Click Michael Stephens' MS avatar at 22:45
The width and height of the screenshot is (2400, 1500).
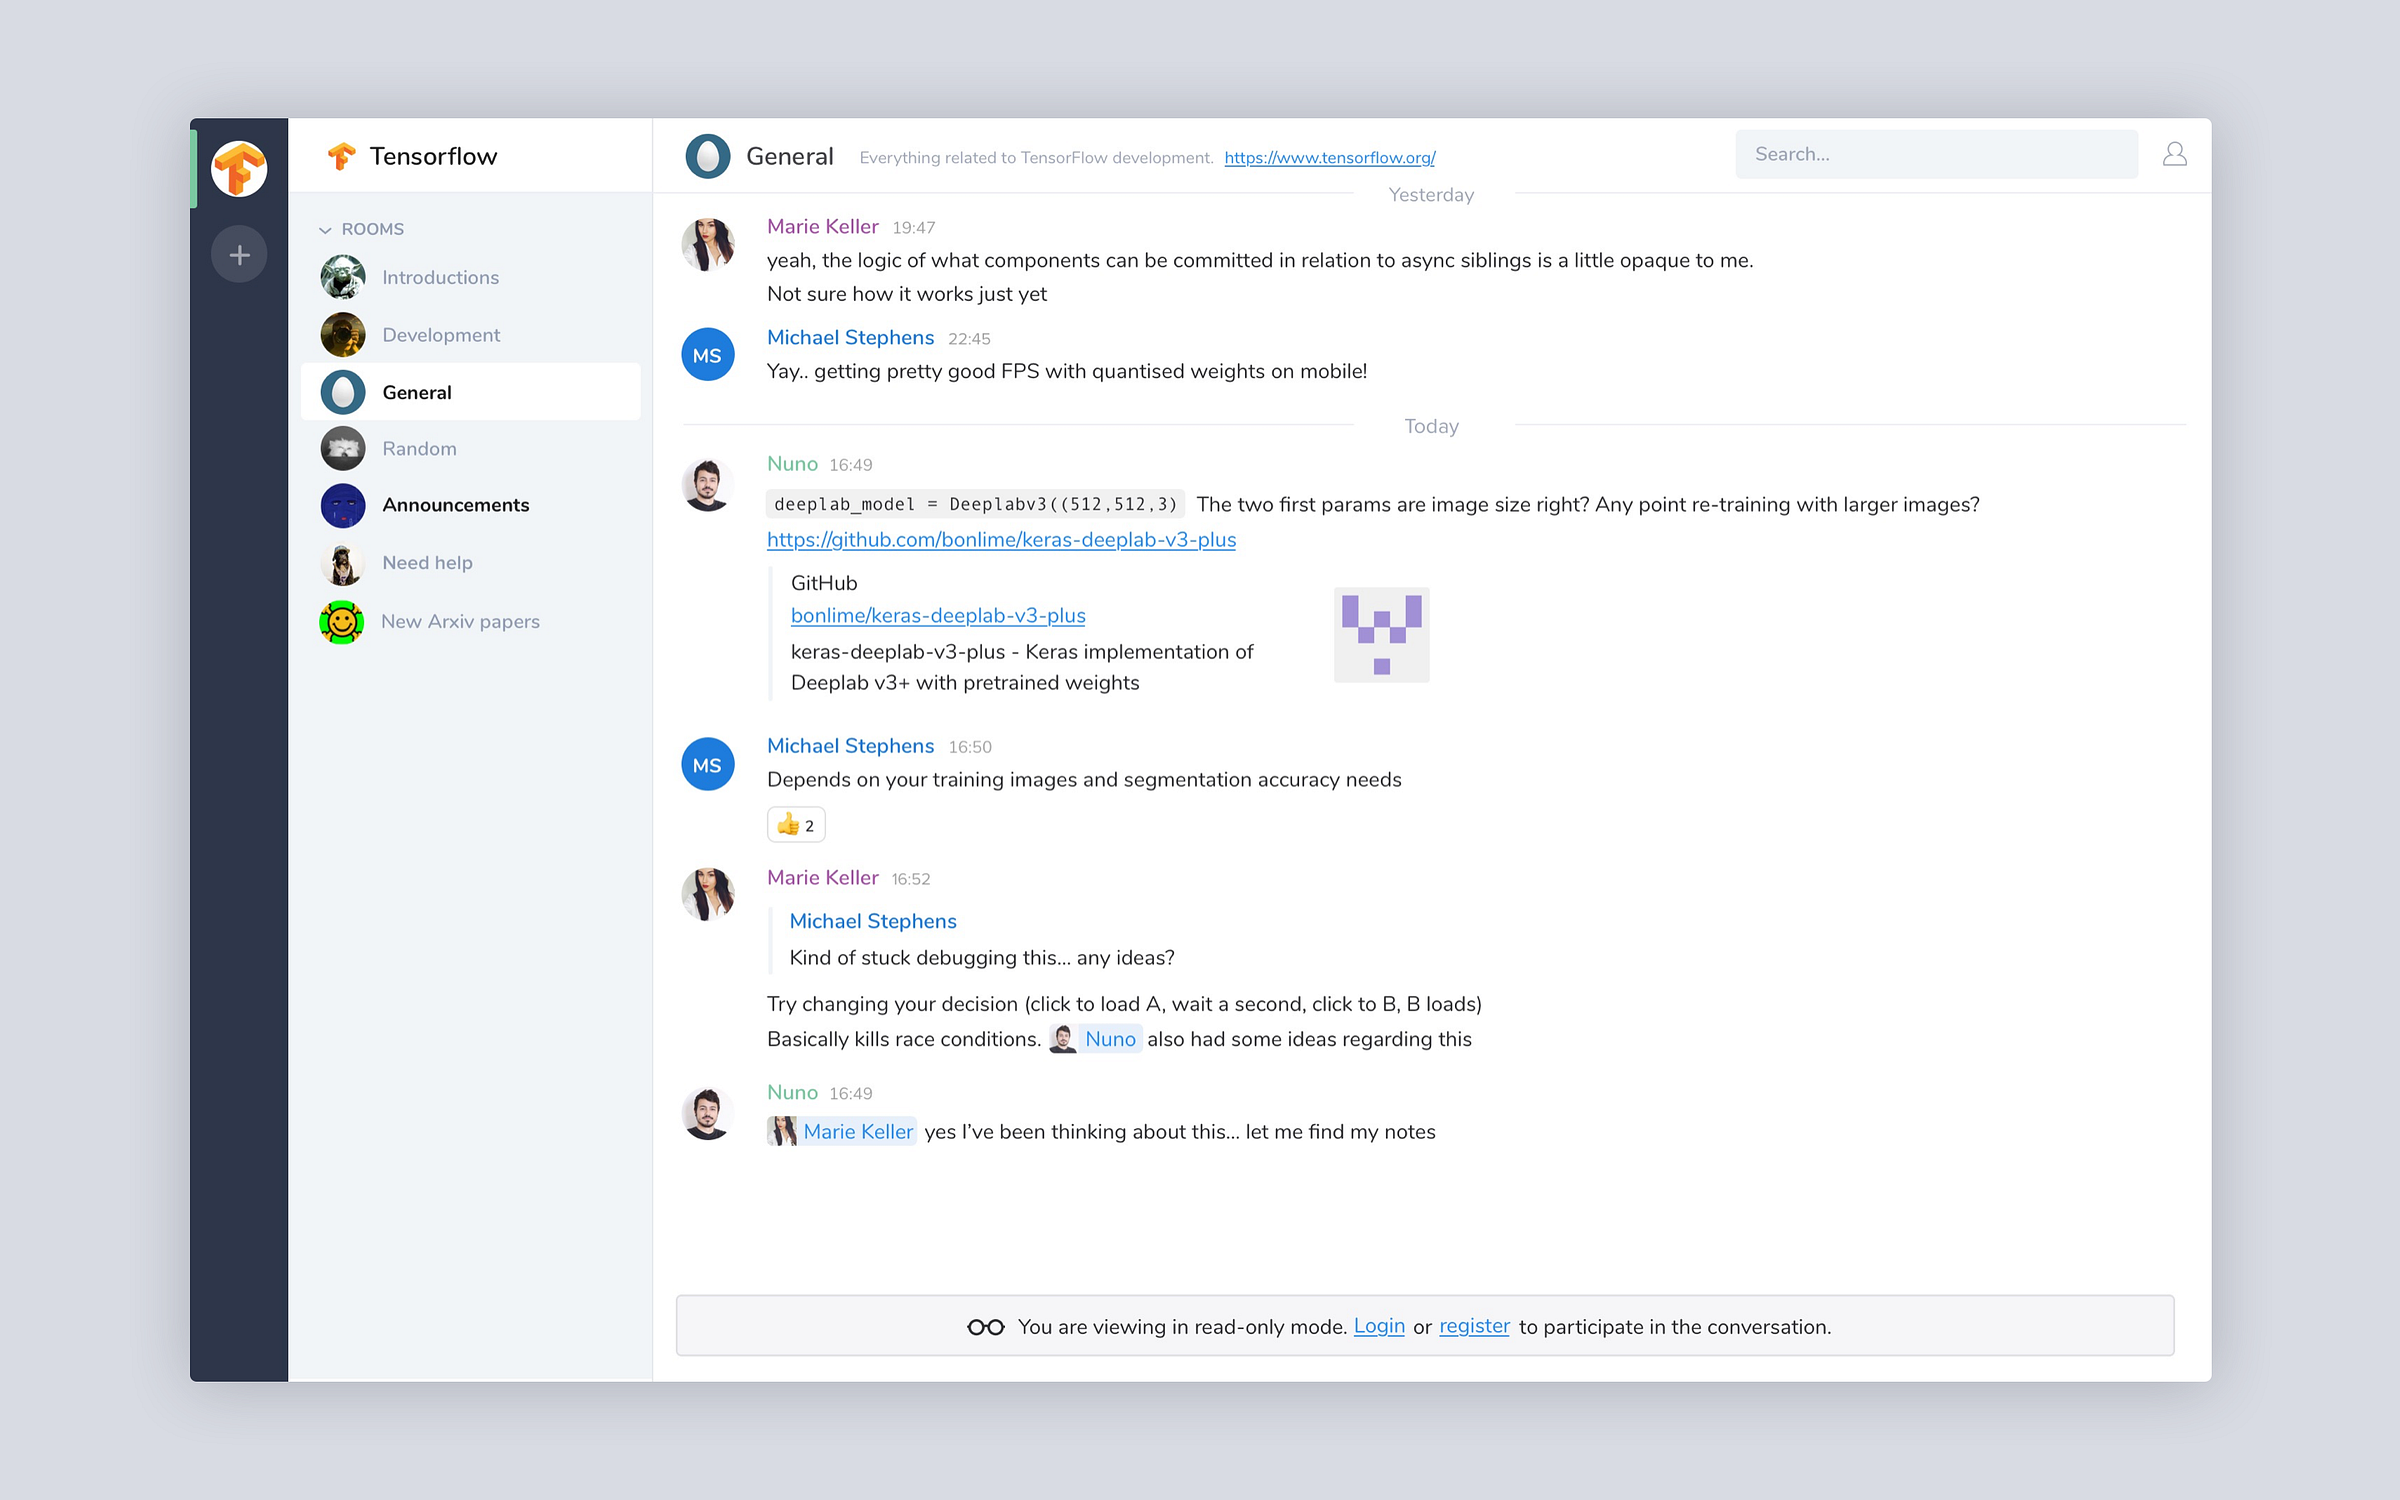click(707, 355)
